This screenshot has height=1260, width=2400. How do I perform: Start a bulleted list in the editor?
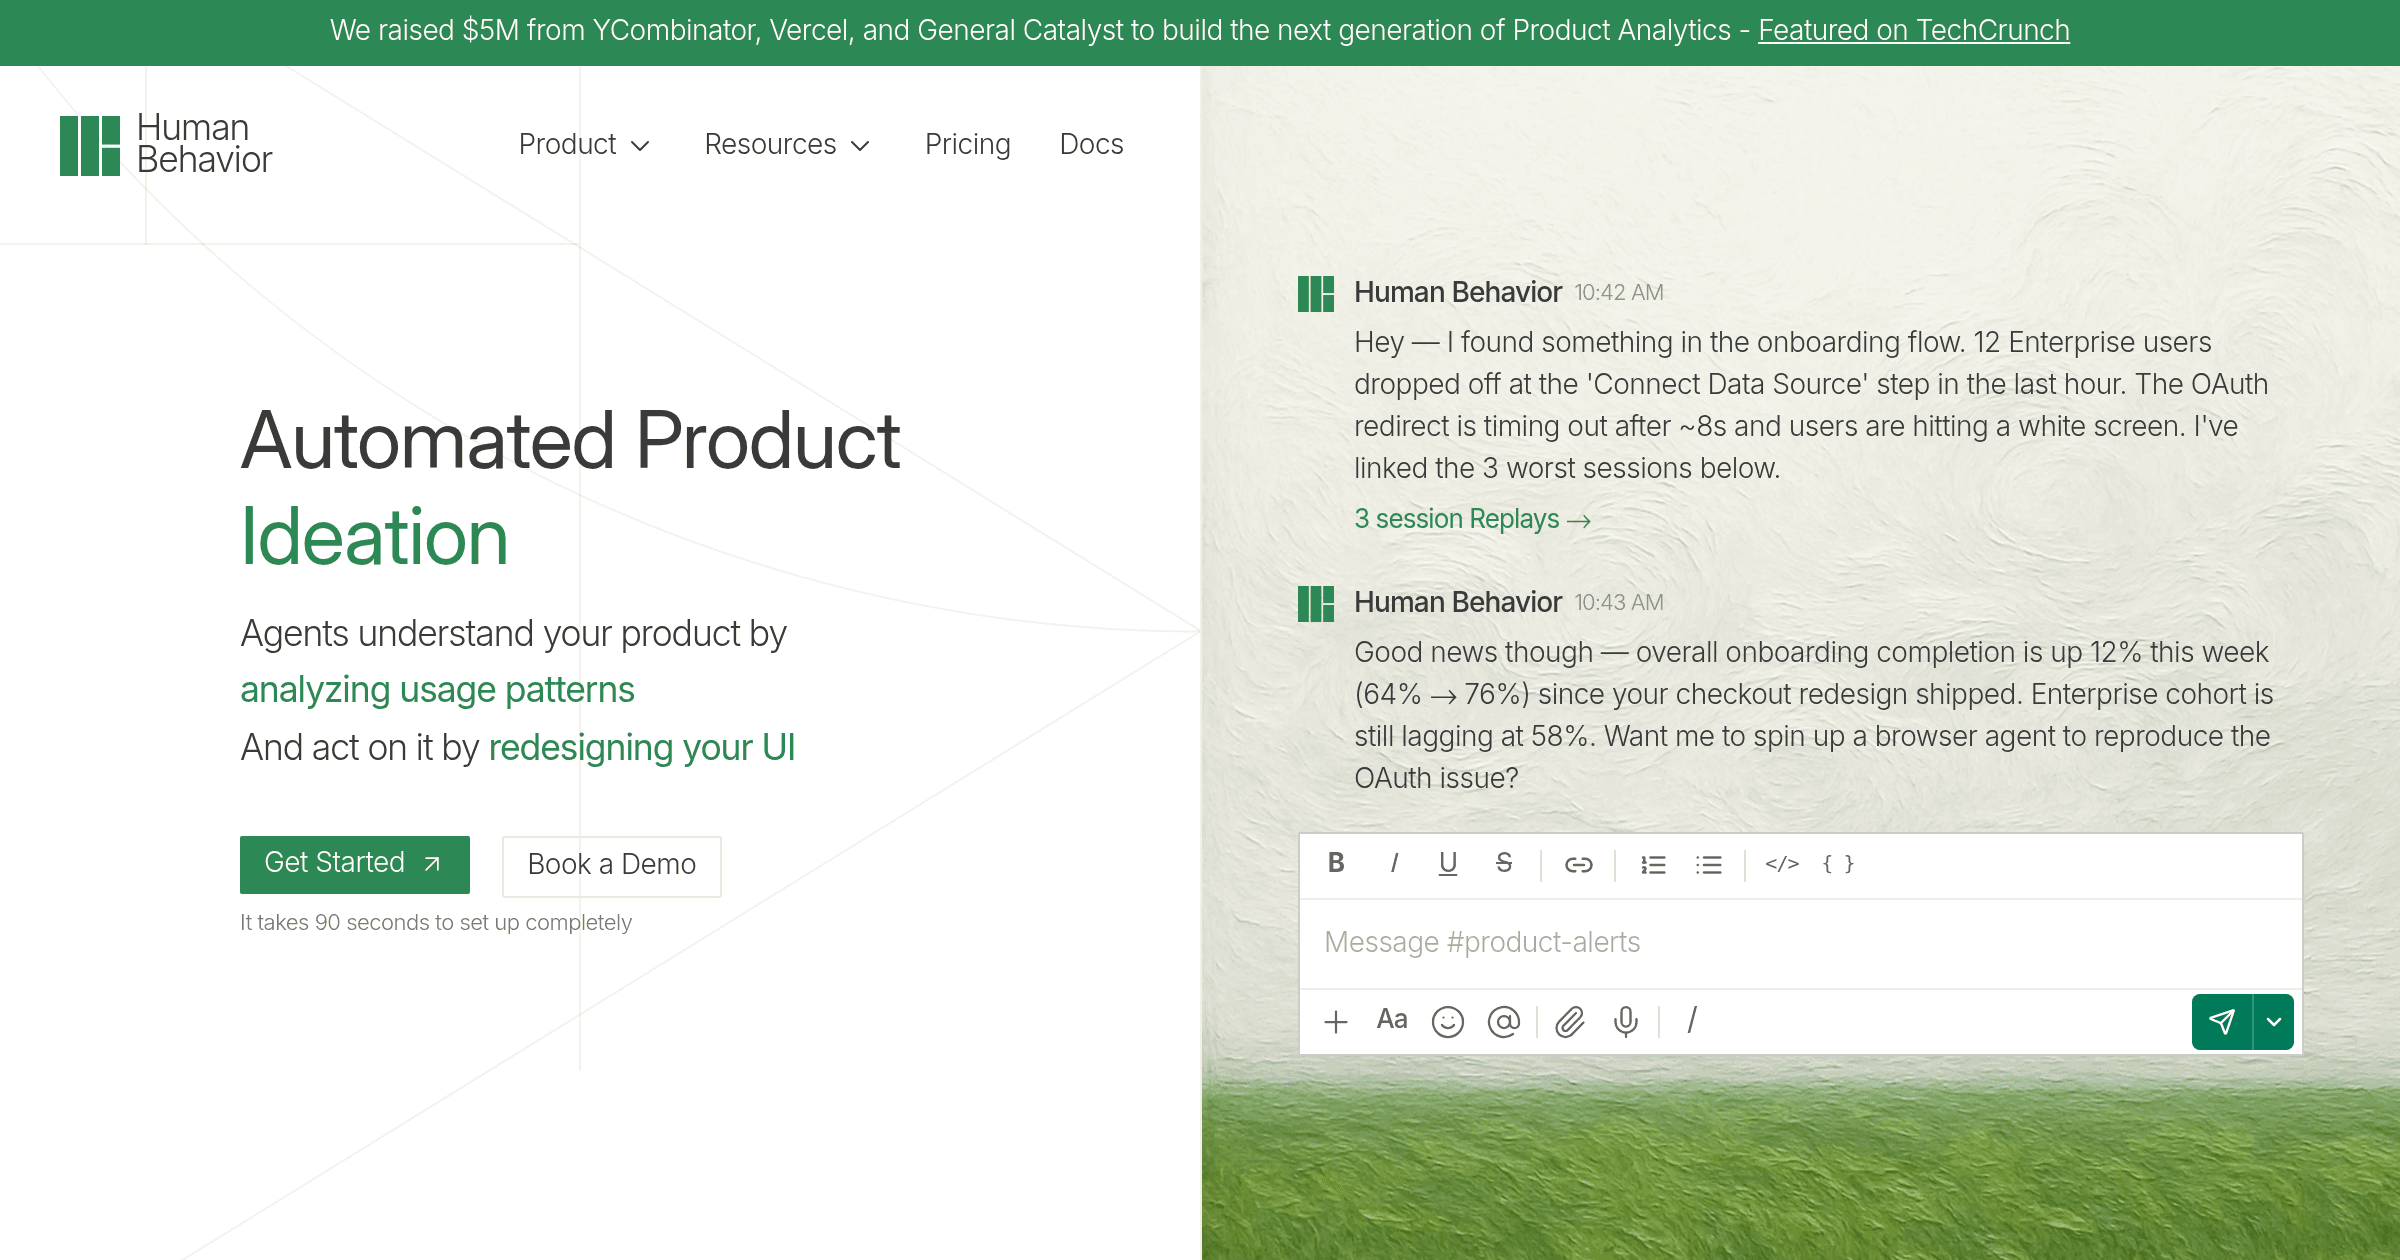click(1709, 865)
